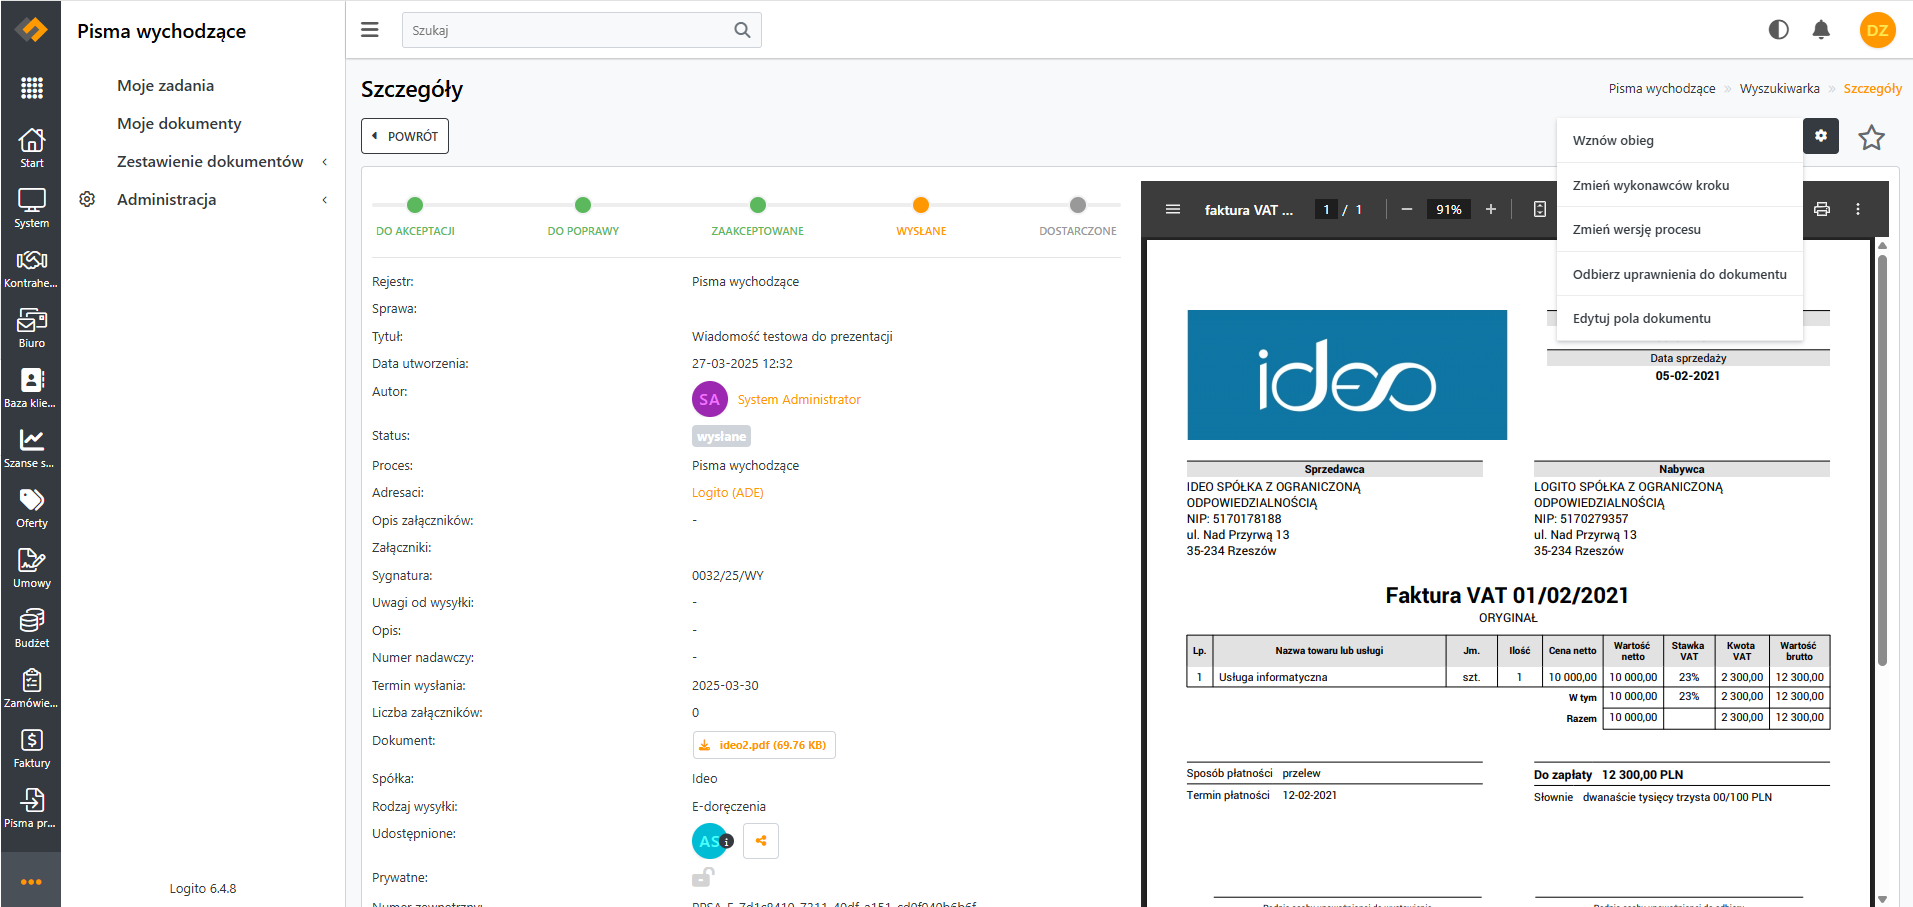1913x907 pixels.
Task: Go to Wyszukiwarka breadcrumb
Action: (x=1779, y=88)
